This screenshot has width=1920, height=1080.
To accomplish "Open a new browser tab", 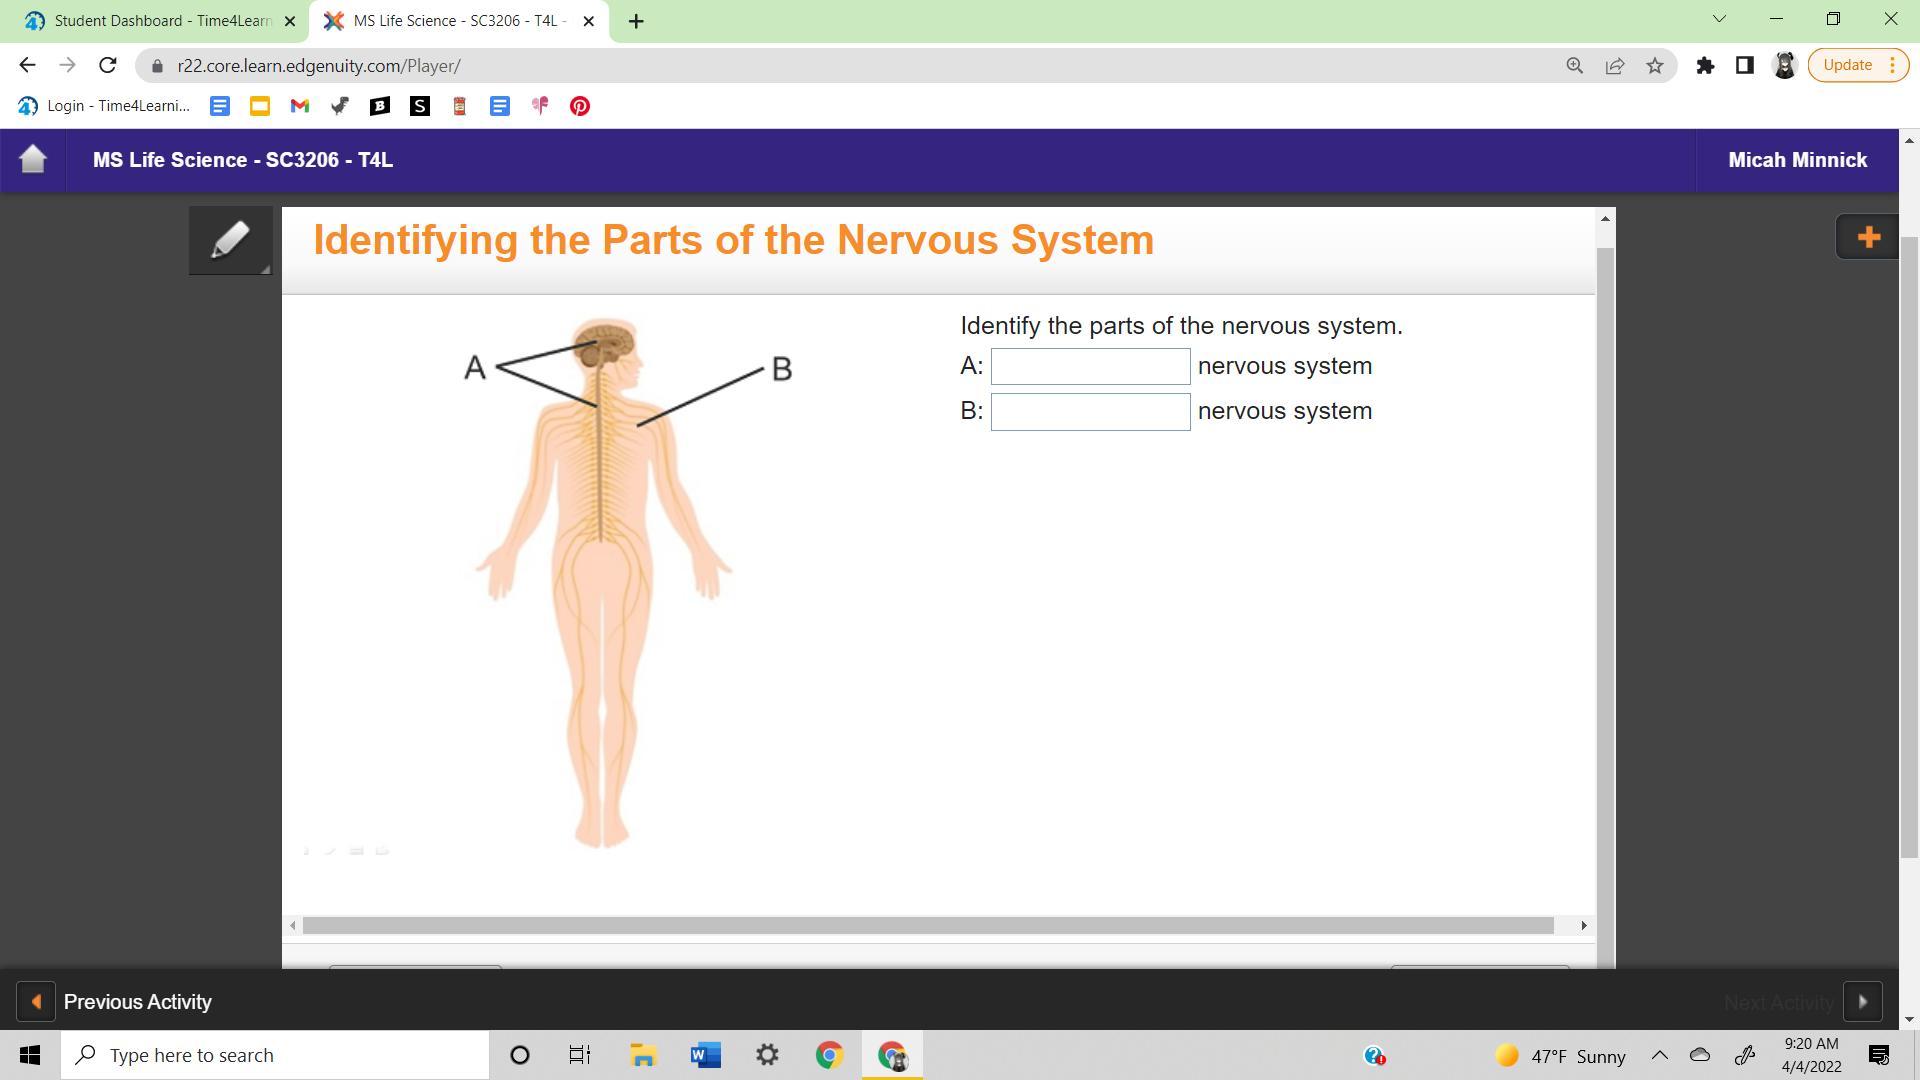I will [x=636, y=21].
